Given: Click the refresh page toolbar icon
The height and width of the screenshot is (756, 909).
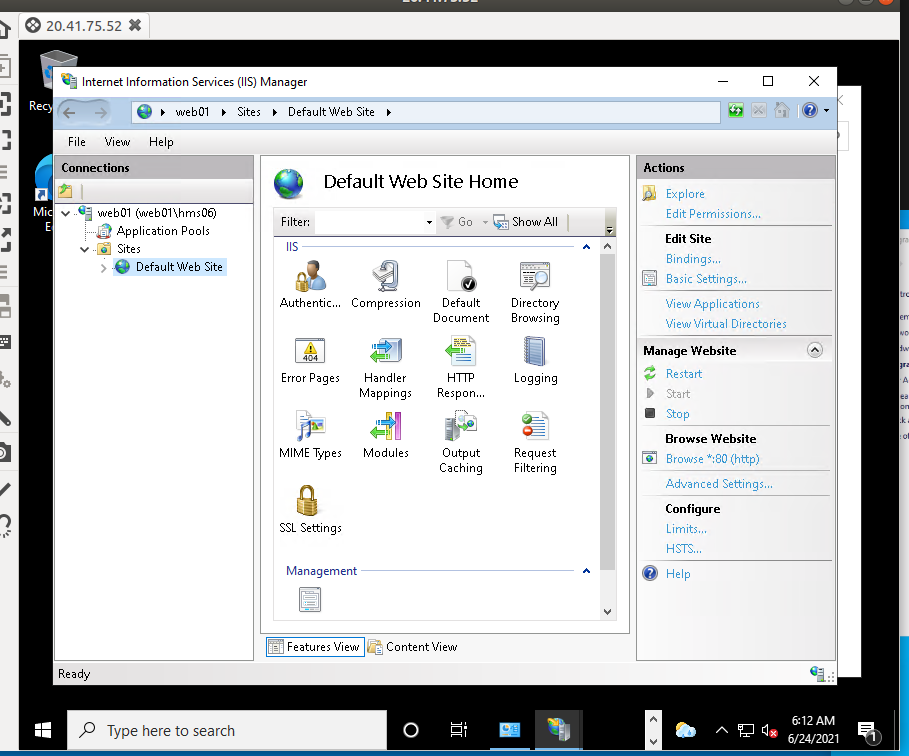Looking at the screenshot, I should [x=736, y=110].
